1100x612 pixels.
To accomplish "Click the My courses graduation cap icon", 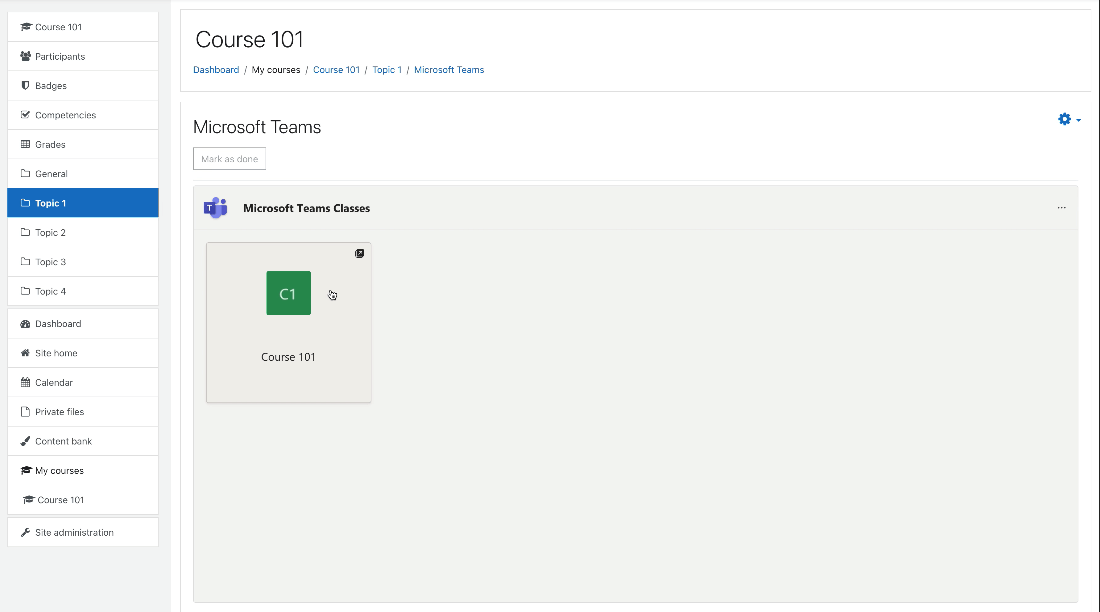I will (x=26, y=470).
